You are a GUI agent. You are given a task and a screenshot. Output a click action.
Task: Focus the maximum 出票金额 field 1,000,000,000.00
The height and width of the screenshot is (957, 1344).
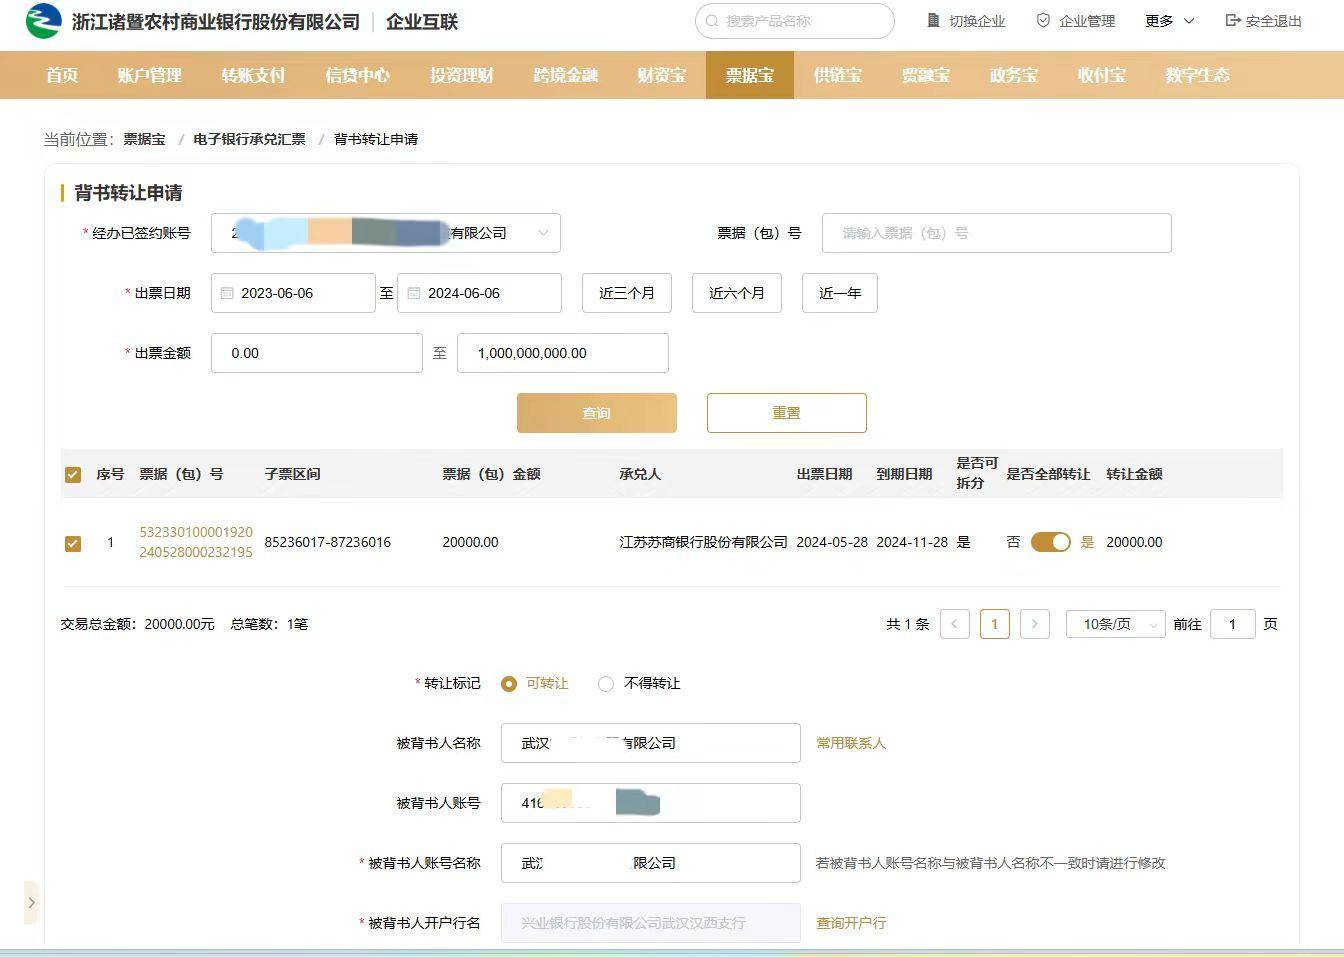pyautogui.click(x=563, y=353)
